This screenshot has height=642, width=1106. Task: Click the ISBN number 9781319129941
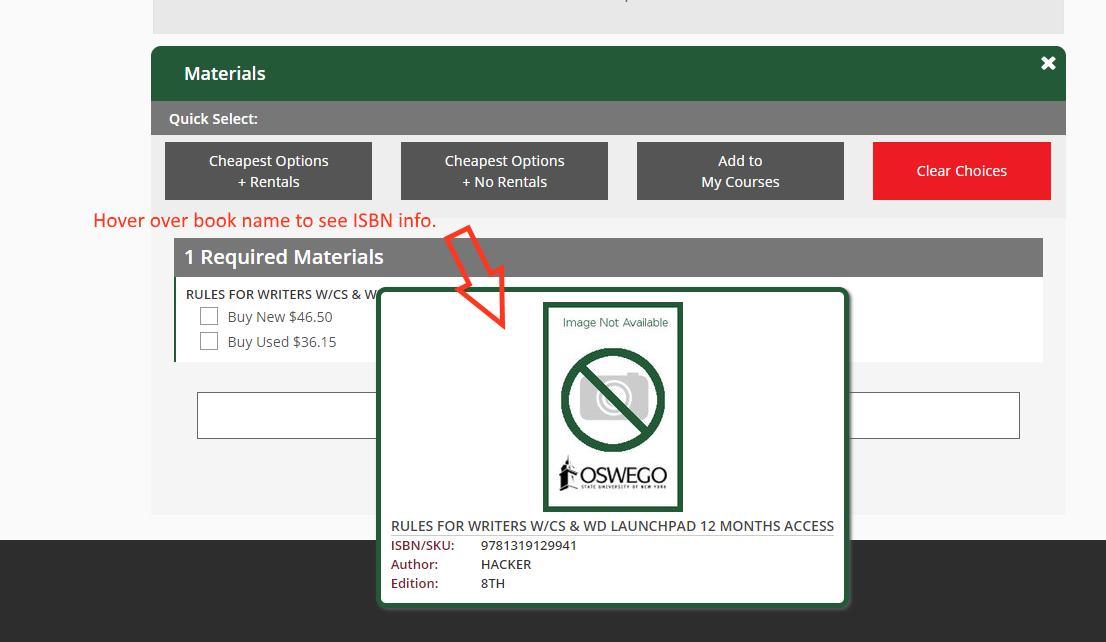point(528,545)
